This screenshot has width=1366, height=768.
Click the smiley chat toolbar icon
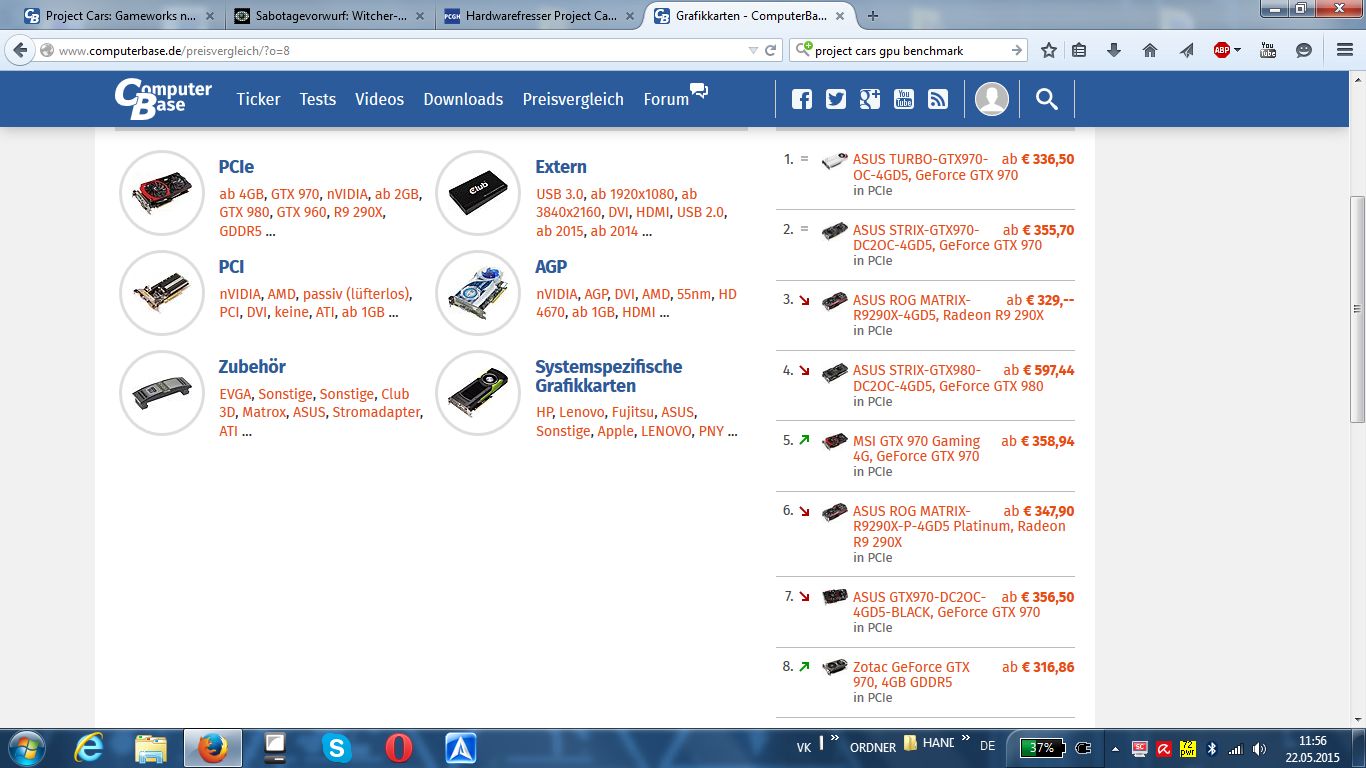(1304, 50)
